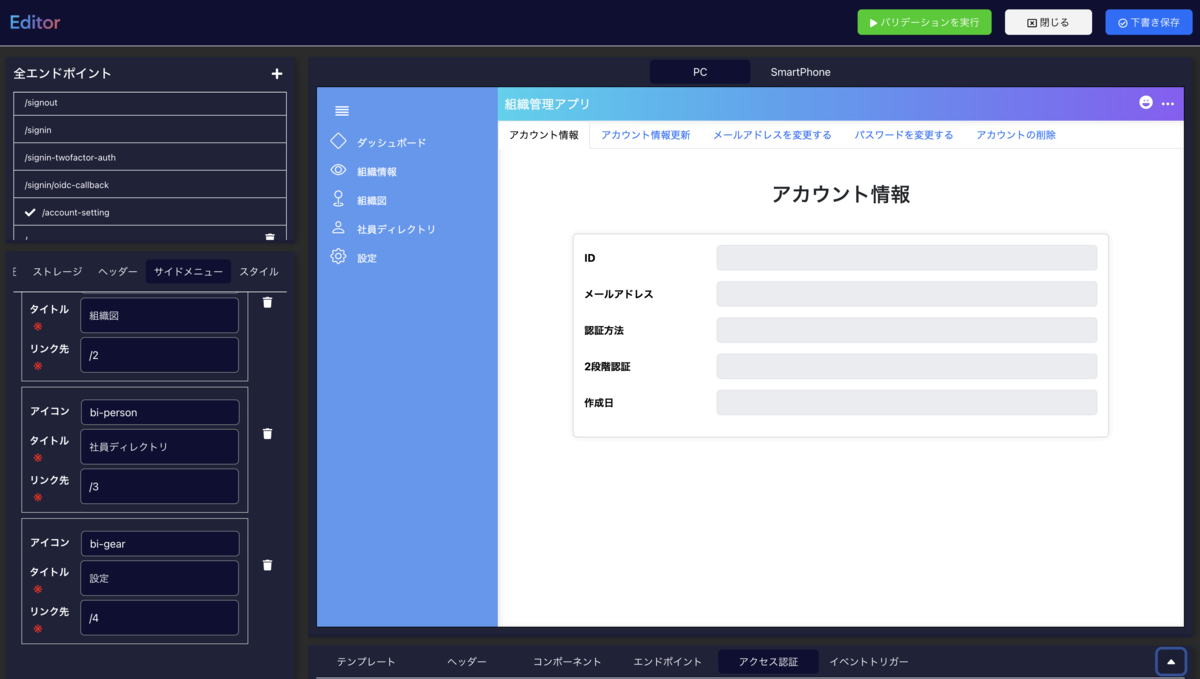This screenshot has height=679, width=1200.
Task: Switch the preview to PC
Action: click(x=700, y=72)
